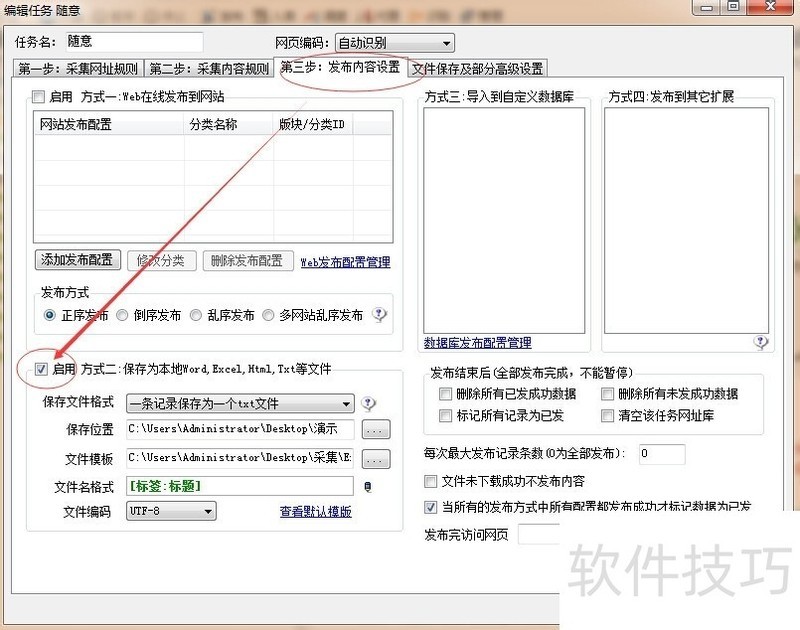Click 添加发布配置 button
This screenshot has width=800, height=630.
pos(78,261)
